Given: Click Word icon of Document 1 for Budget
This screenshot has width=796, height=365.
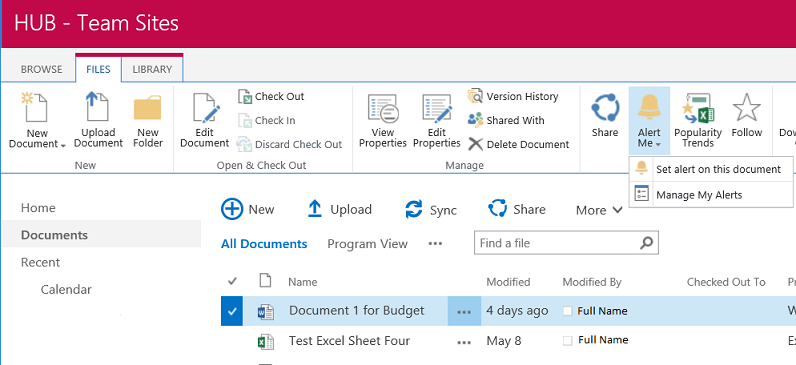Looking at the screenshot, I should tap(266, 312).
